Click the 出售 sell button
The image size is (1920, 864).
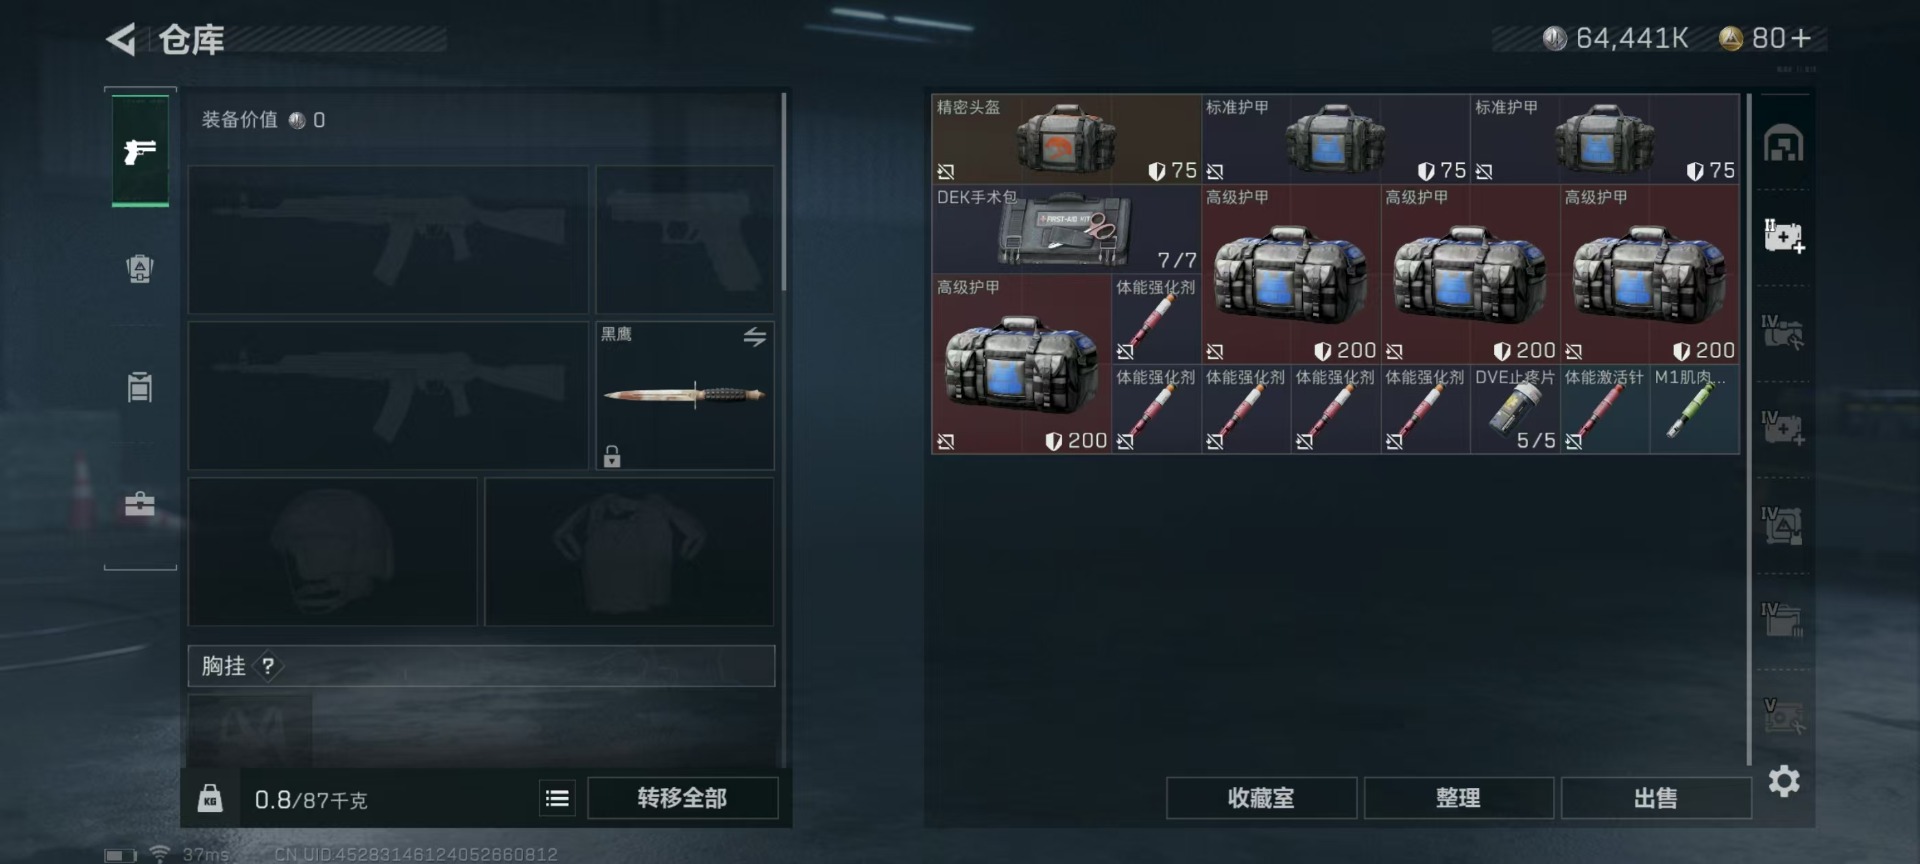click(1656, 798)
